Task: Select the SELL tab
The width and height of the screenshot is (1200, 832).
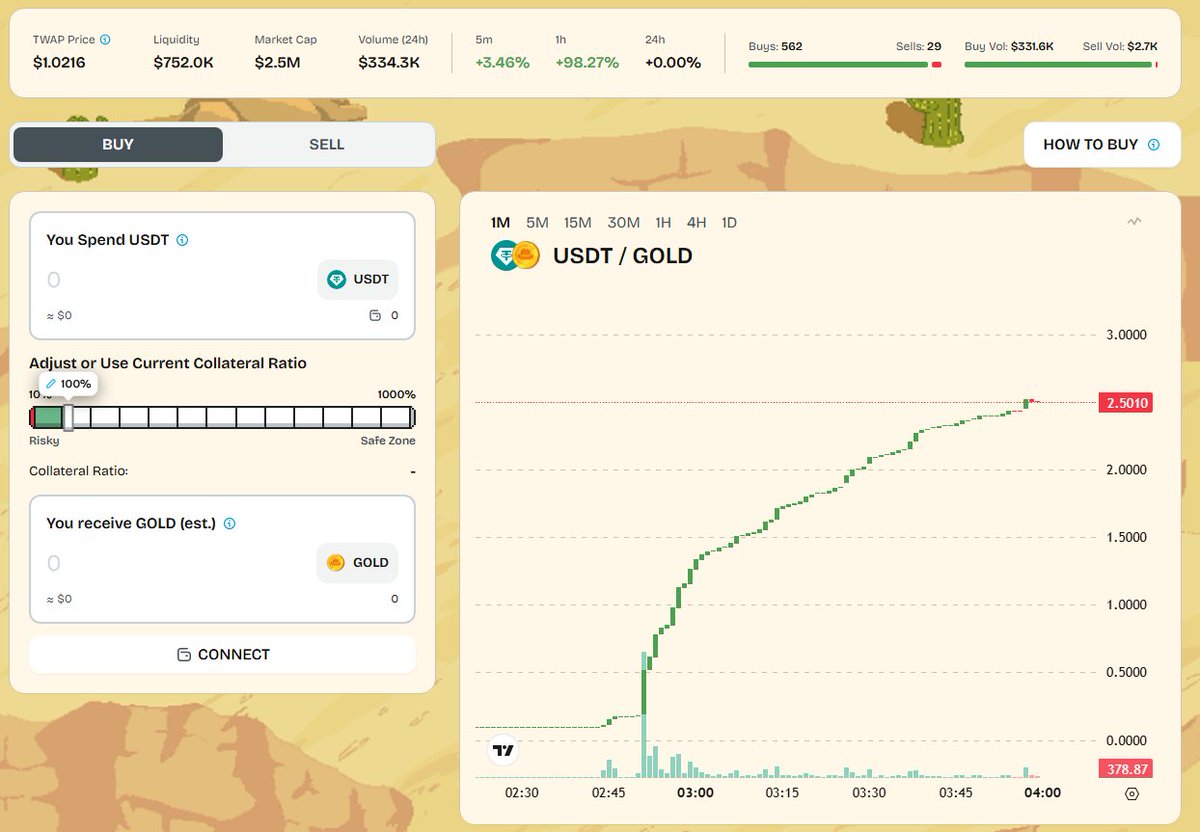Action: click(x=327, y=144)
